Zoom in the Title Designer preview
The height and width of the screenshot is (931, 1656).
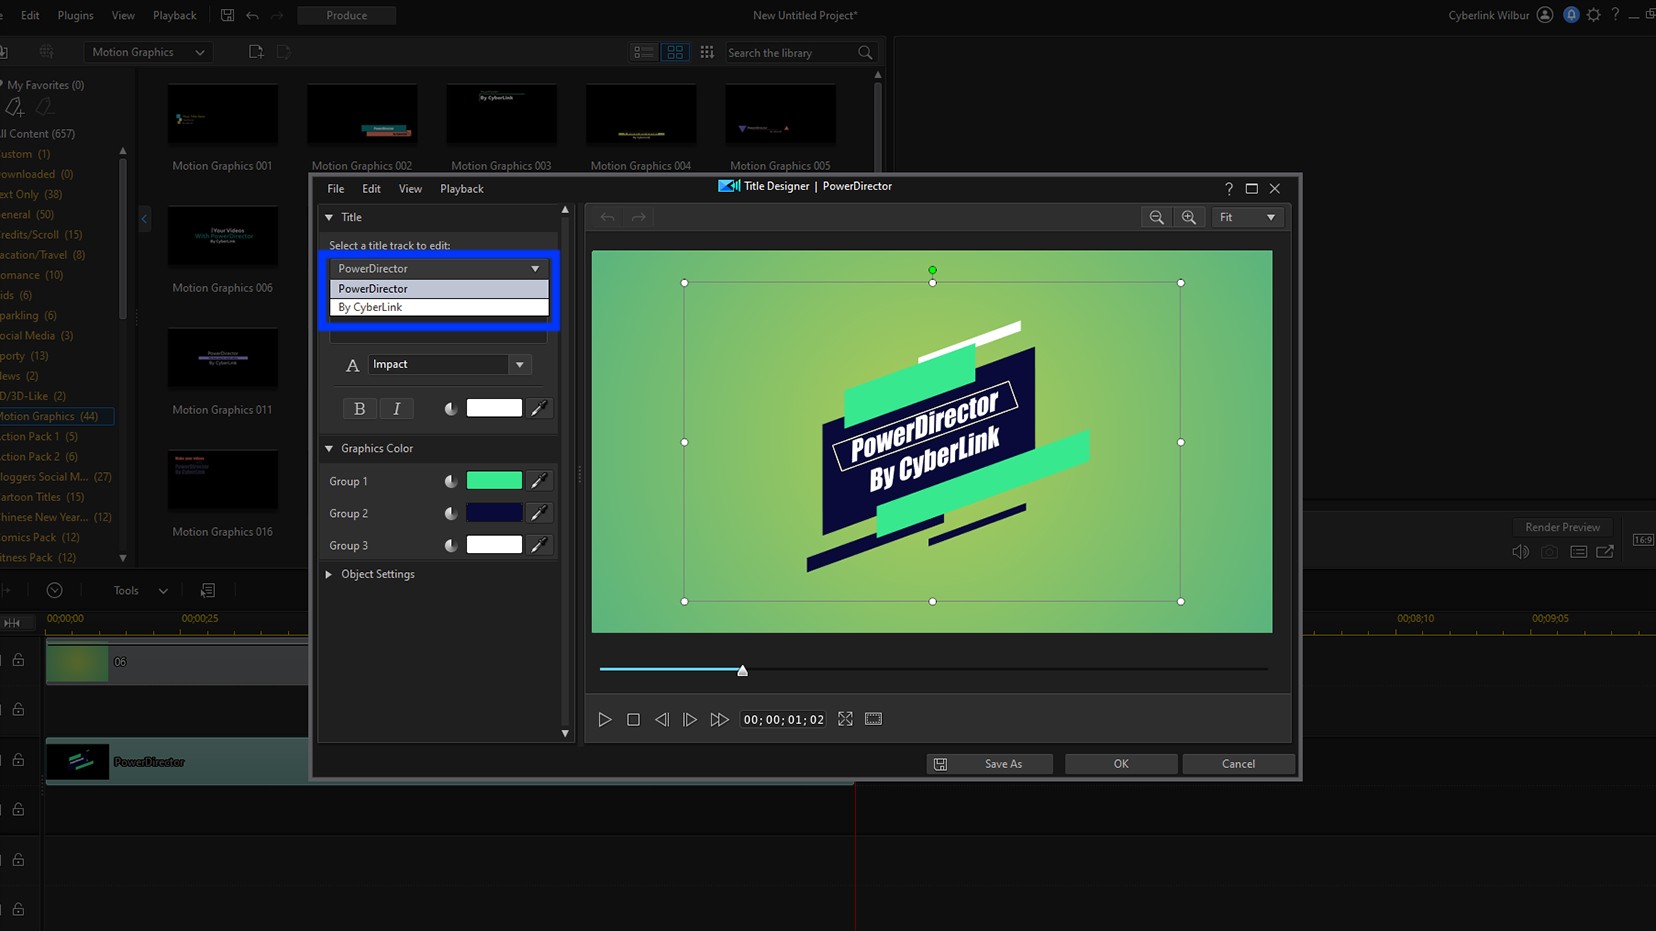coord(1188,217)
